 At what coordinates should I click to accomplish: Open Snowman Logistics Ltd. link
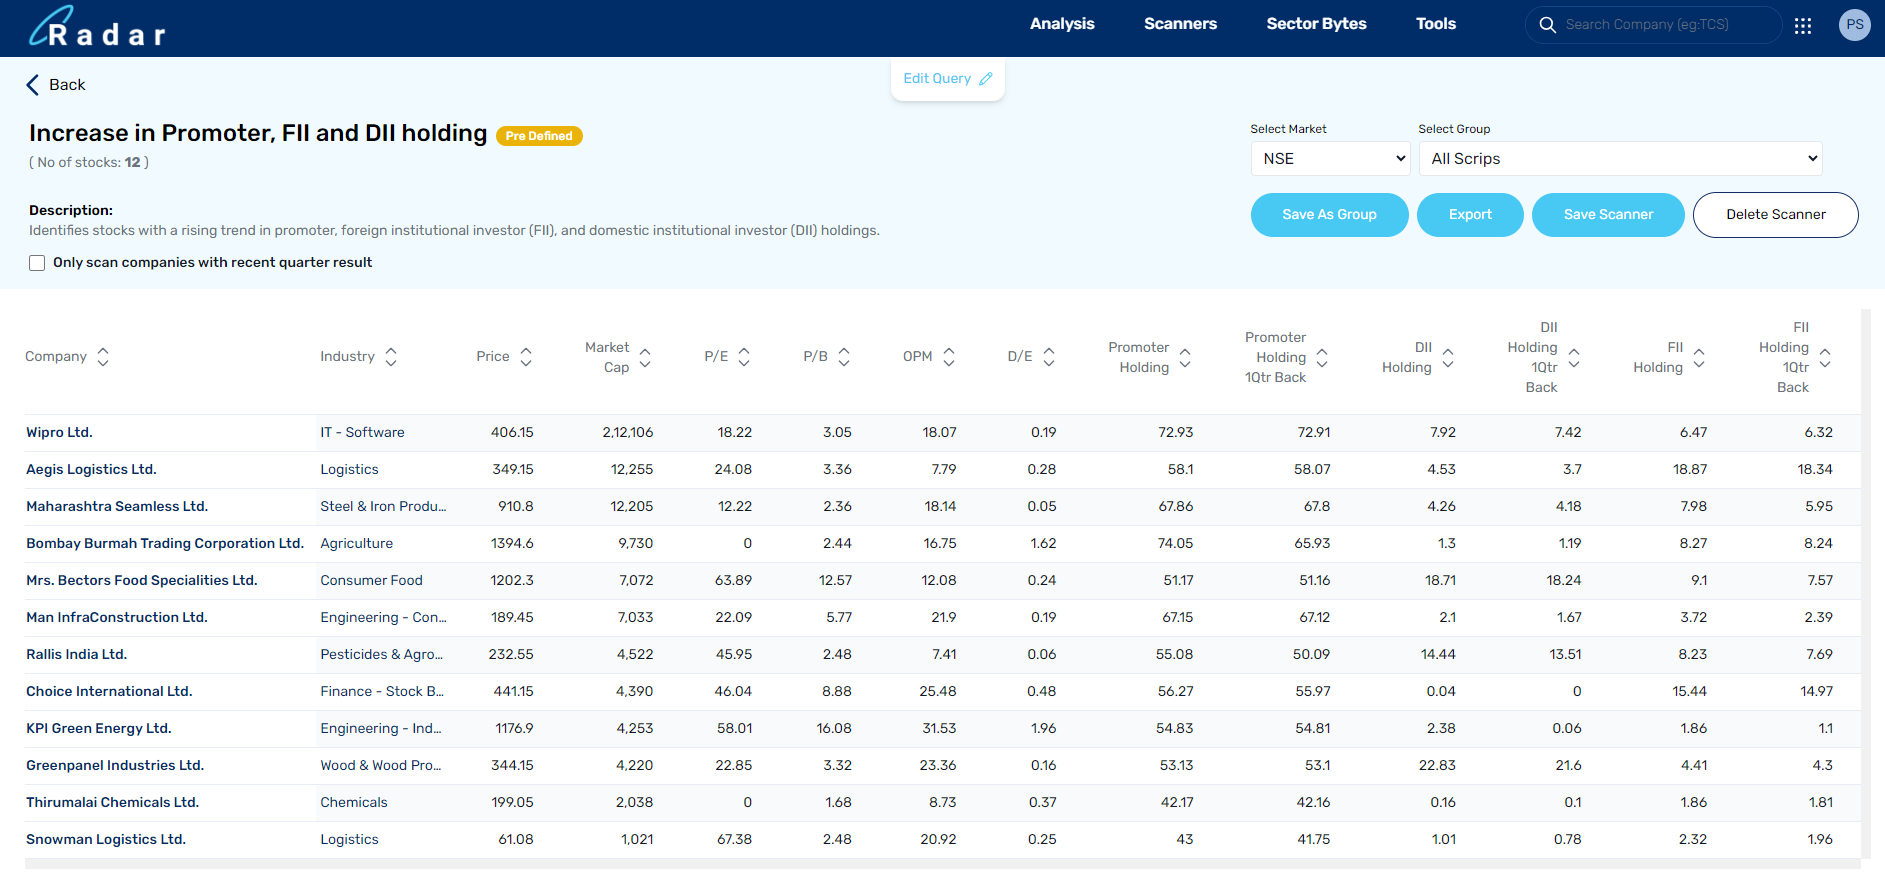pos(106,840)
